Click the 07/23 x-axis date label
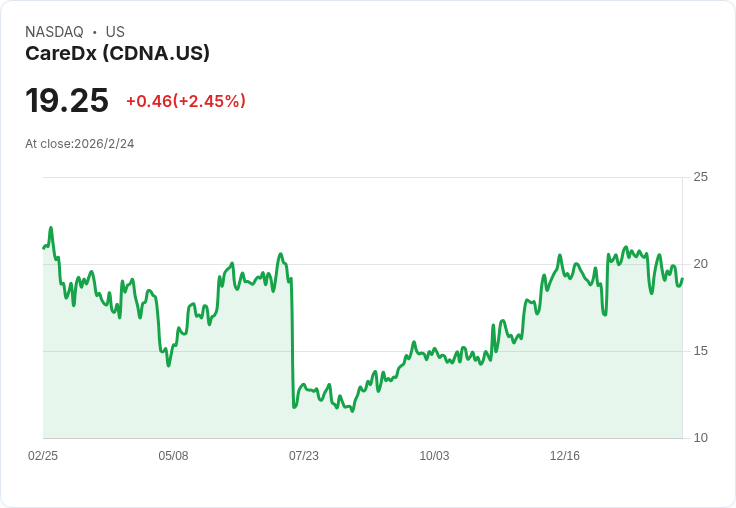 point(304,456)
